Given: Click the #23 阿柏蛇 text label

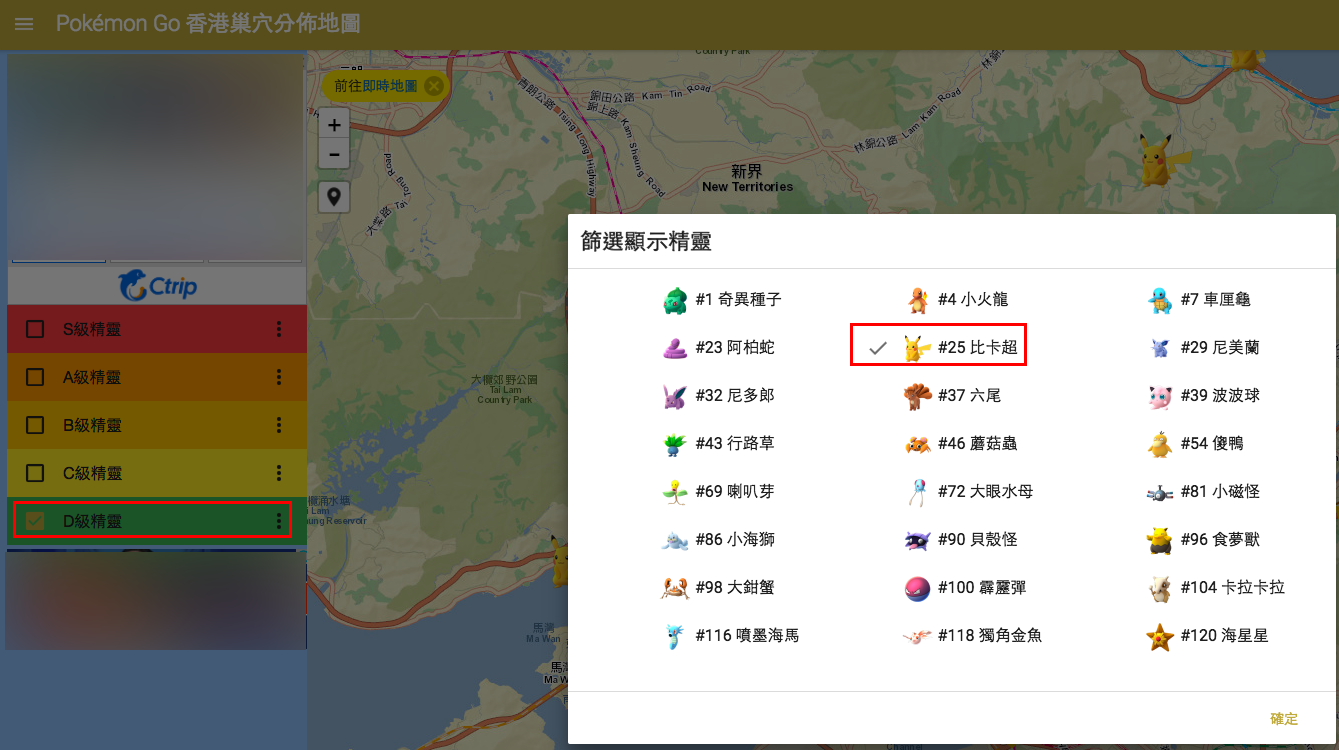Looking at the screenshot, I should (x=735, y=348).
